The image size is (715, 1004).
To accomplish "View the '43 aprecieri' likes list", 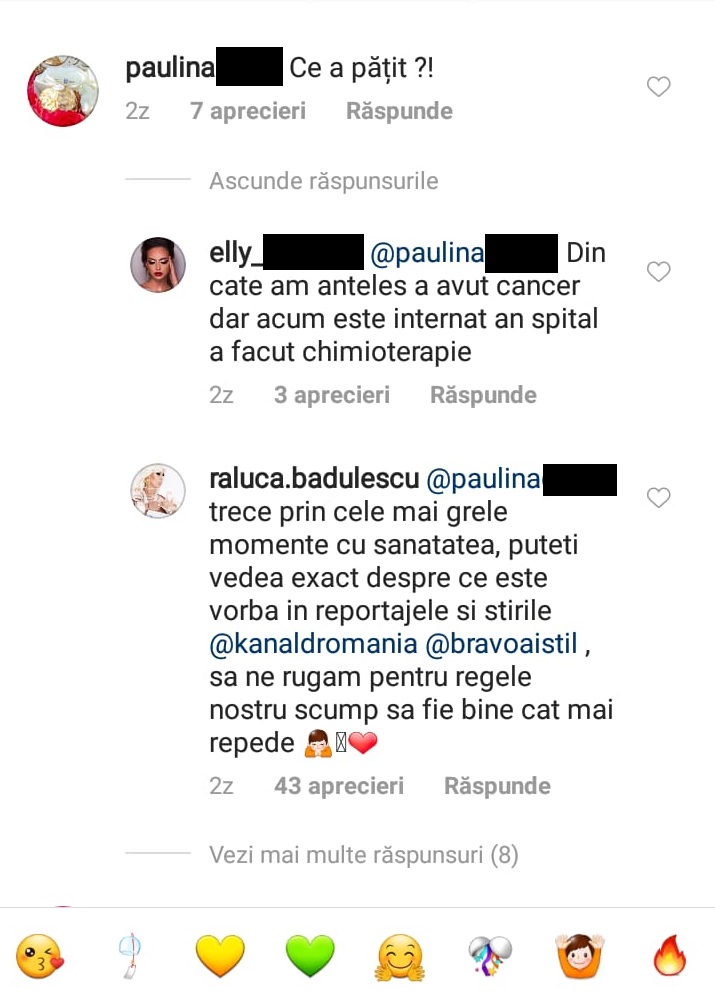I will pyautogui.click(x=339, y=786).
